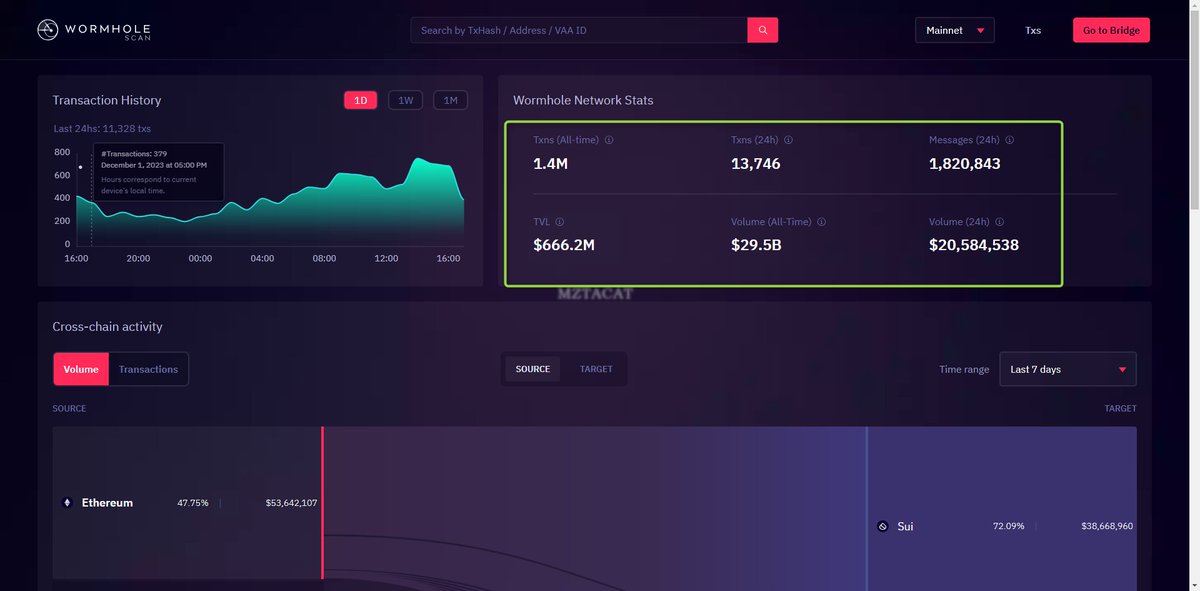Focus the TxHash / Address / VAA ID search field

pyautogui.click(x=579, y=30)
